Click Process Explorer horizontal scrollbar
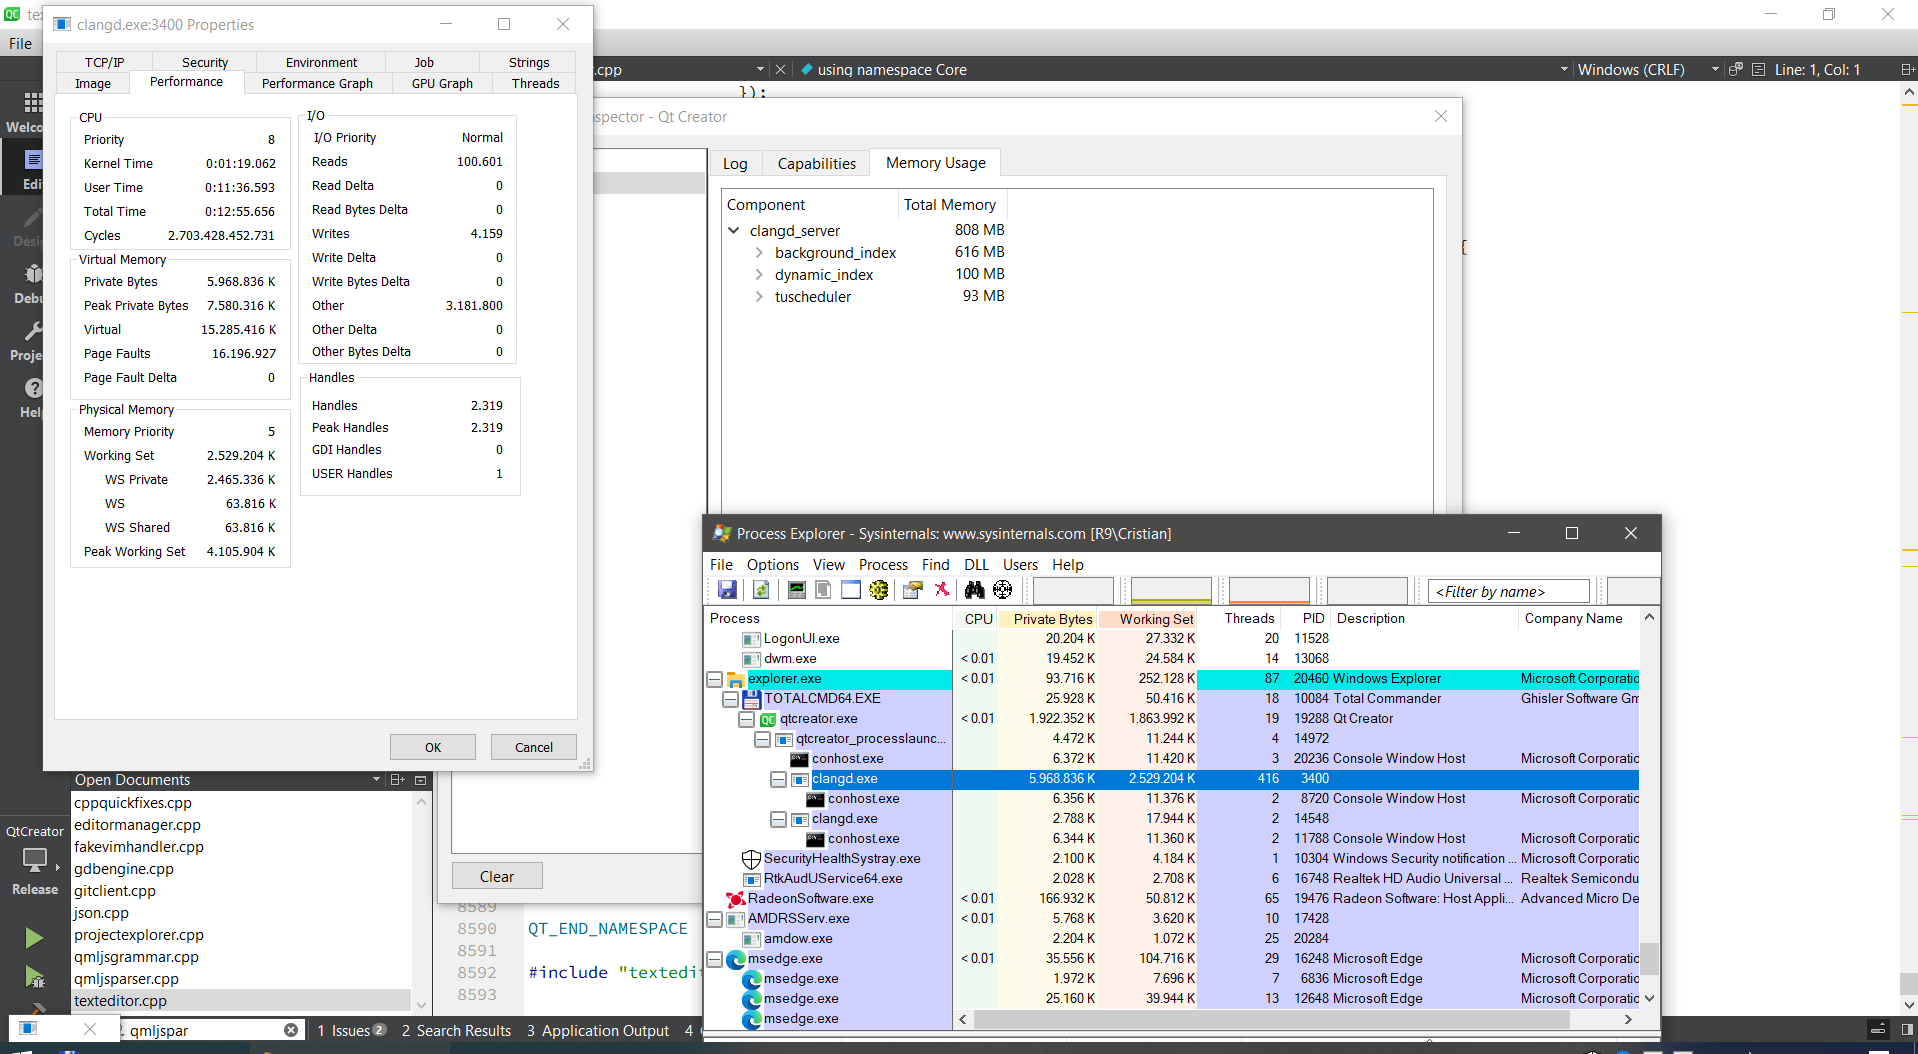Image resolution: width=1918 pixels, height=1054 pixels. coord(1271,1019)
